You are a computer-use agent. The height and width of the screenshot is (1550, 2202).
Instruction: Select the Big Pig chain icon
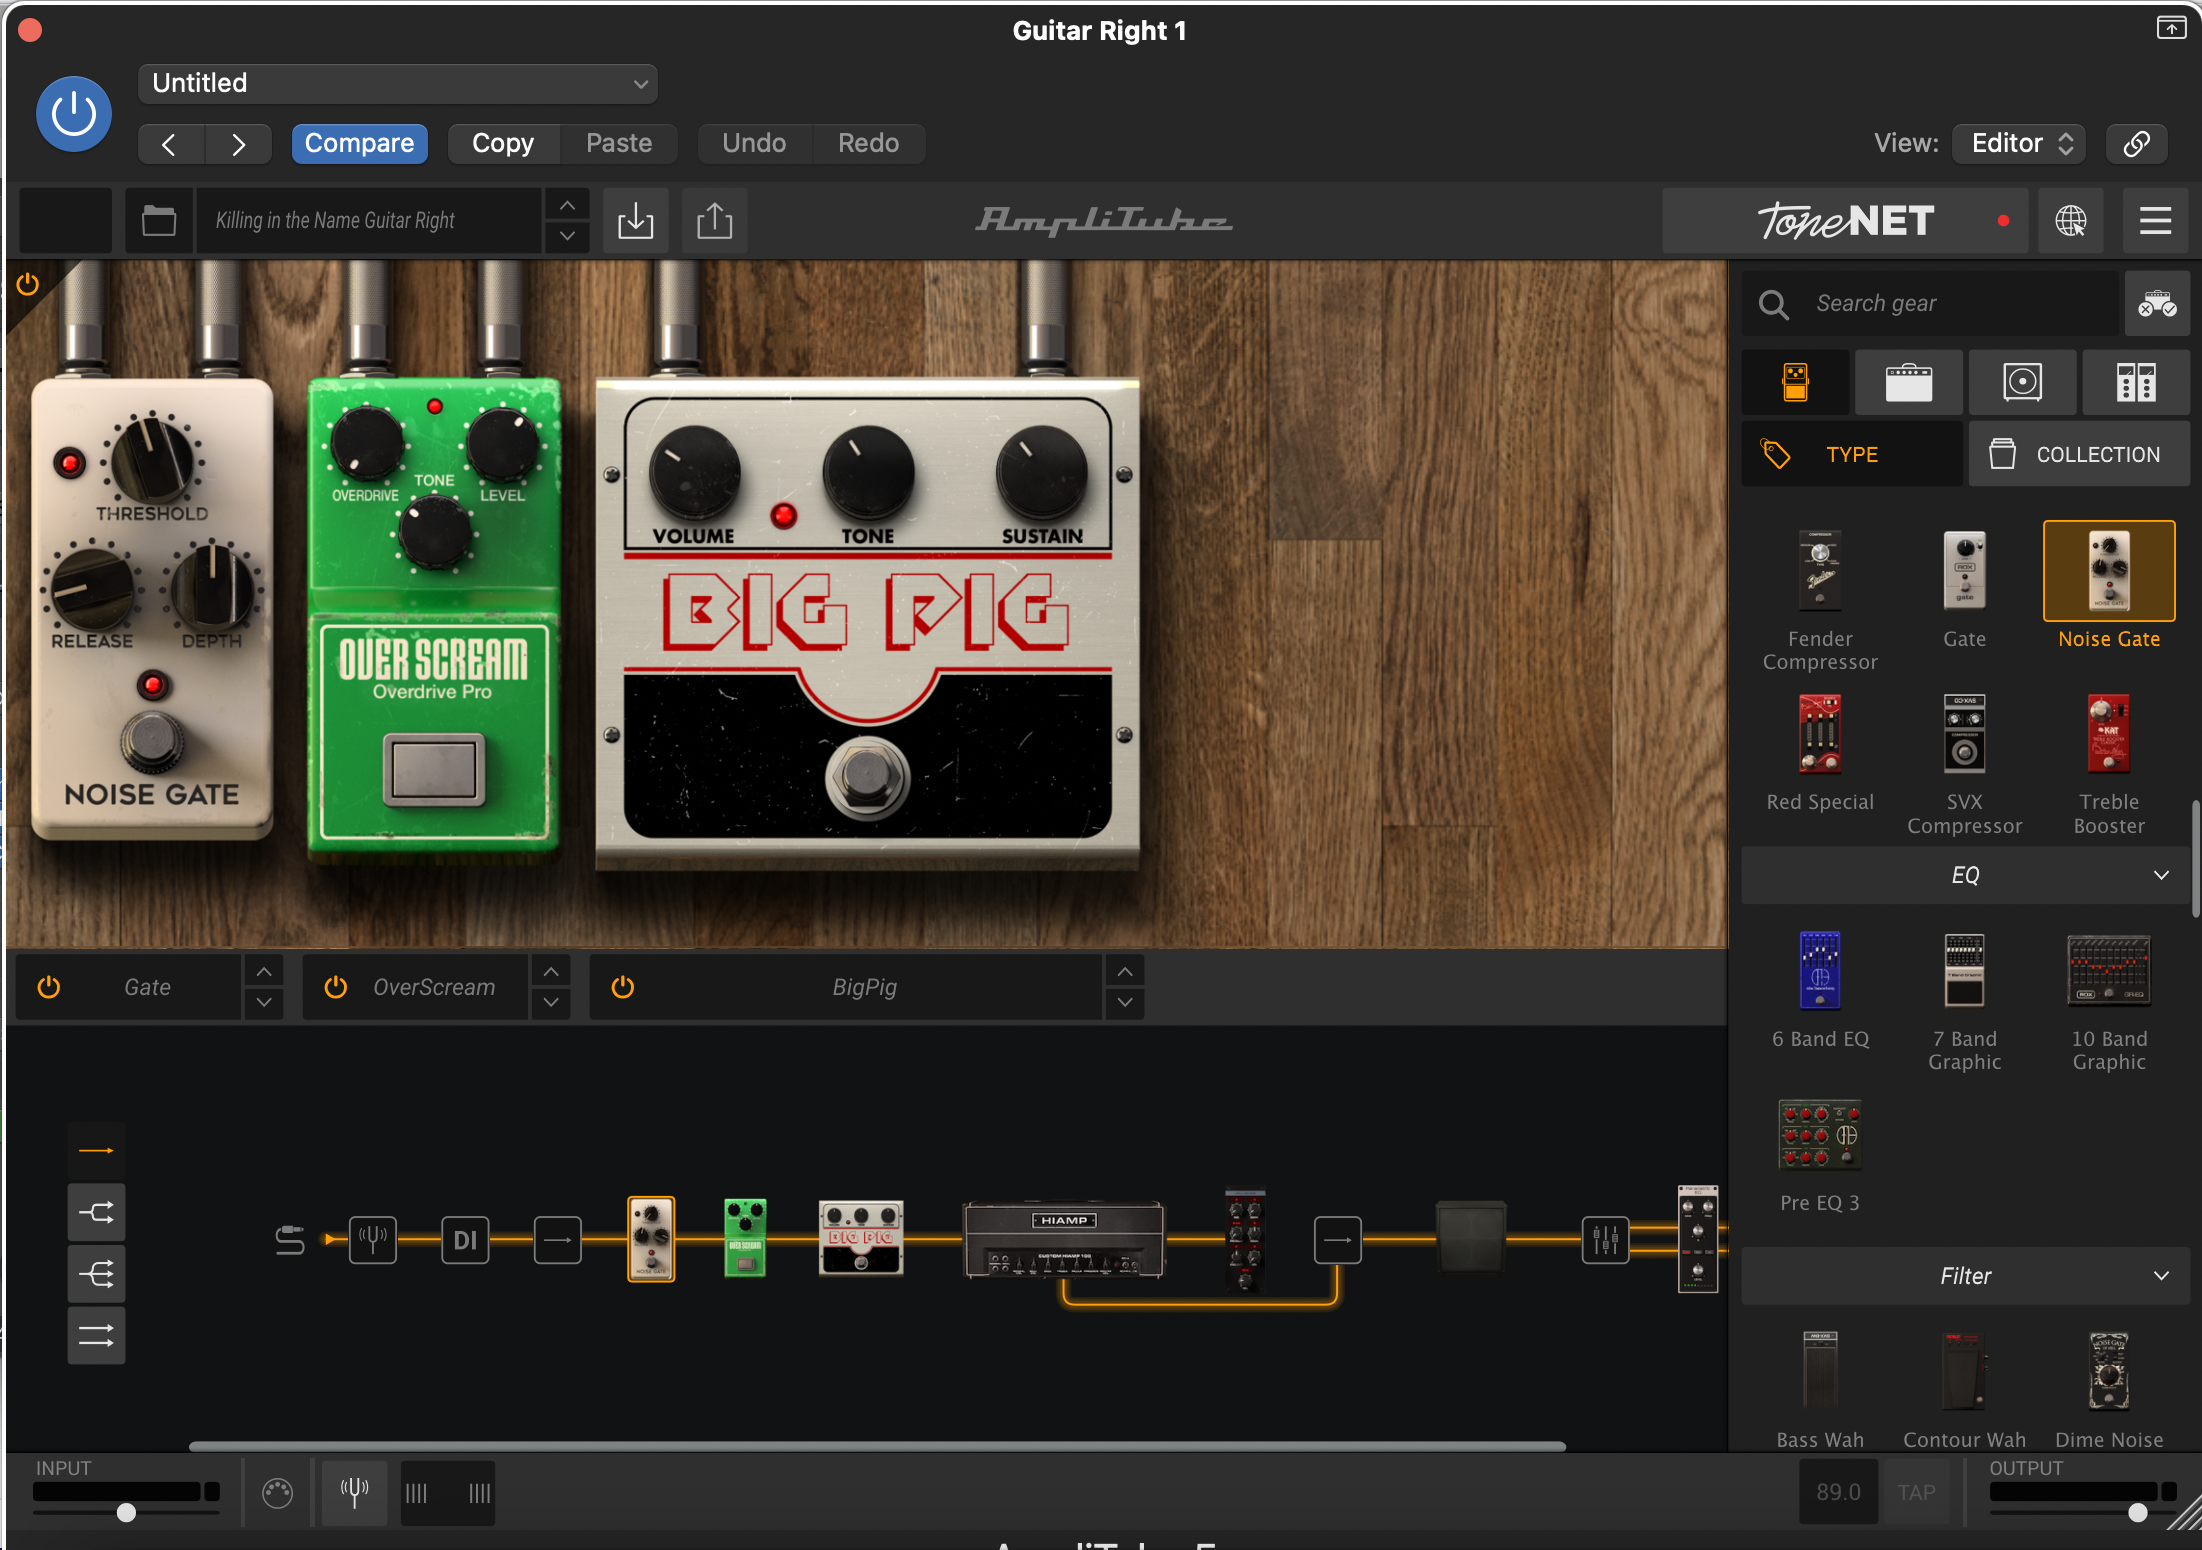tap(861, 1238)
